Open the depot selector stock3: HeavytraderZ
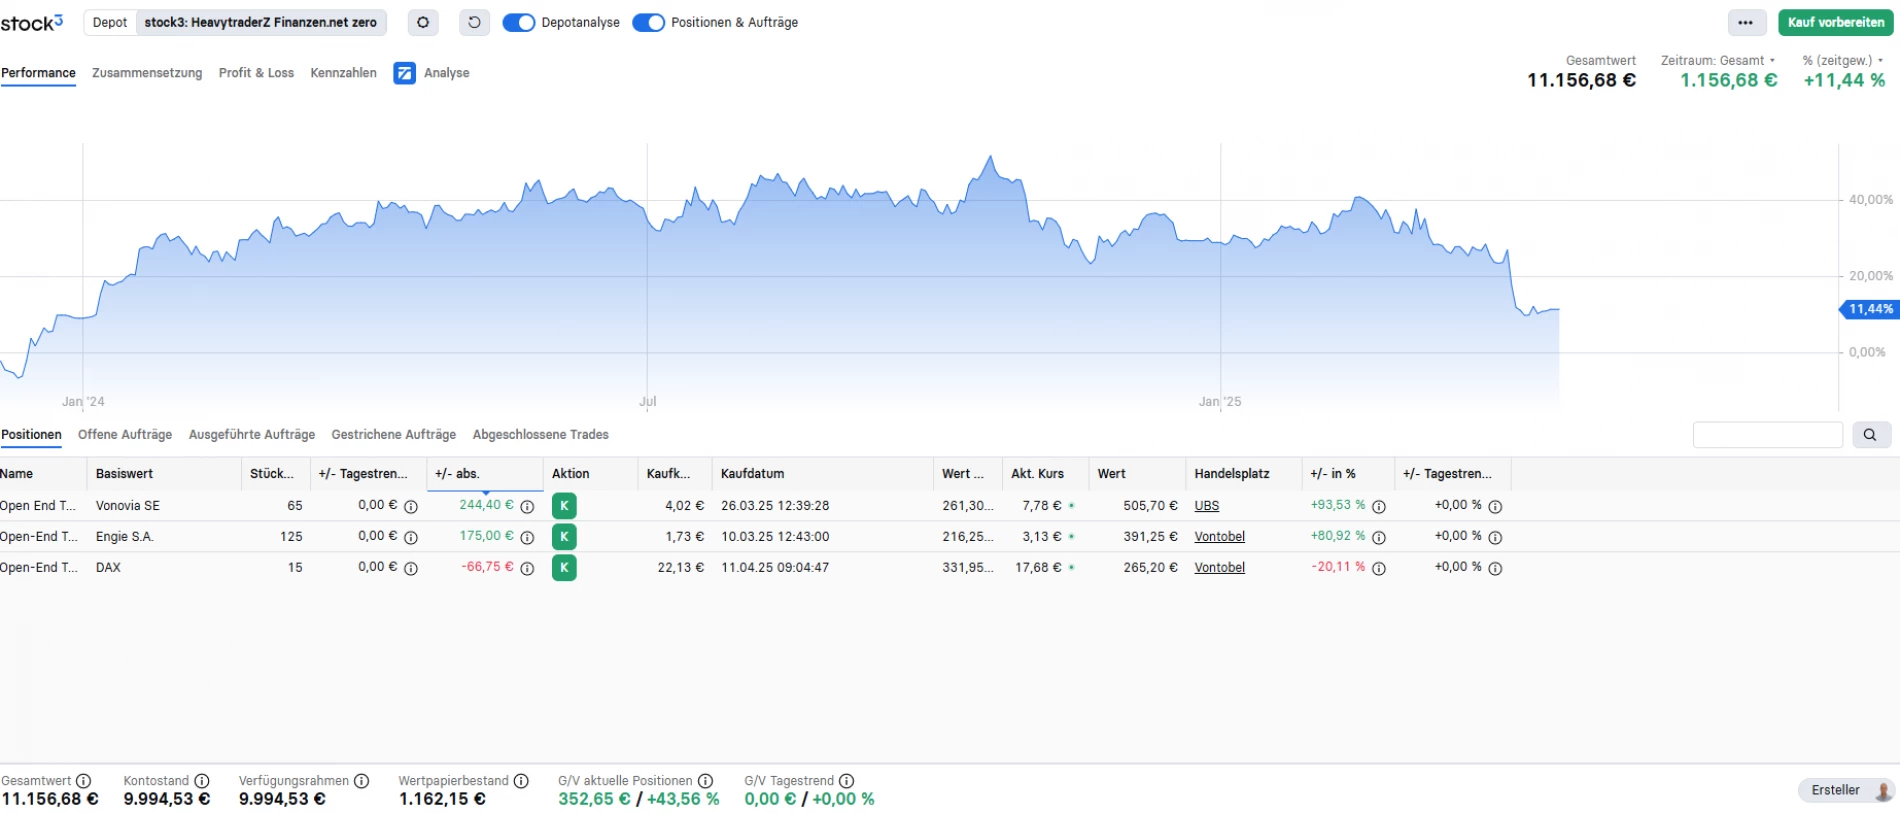The image size is (1900, 813). pyautogui.click(x=260, y=22)
